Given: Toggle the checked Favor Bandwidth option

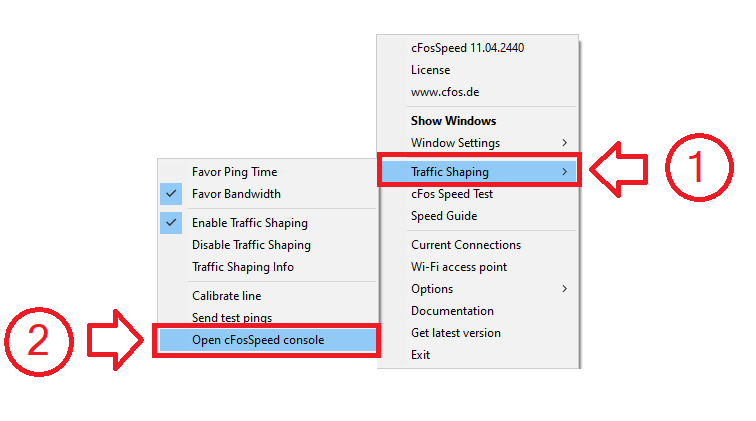Looking at the screenshot, I should pos(236,194).
